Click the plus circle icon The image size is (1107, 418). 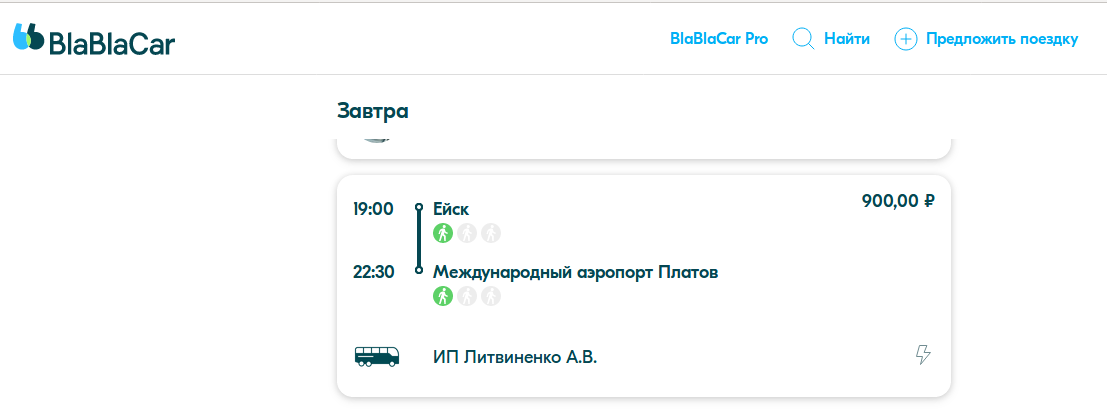906,39
